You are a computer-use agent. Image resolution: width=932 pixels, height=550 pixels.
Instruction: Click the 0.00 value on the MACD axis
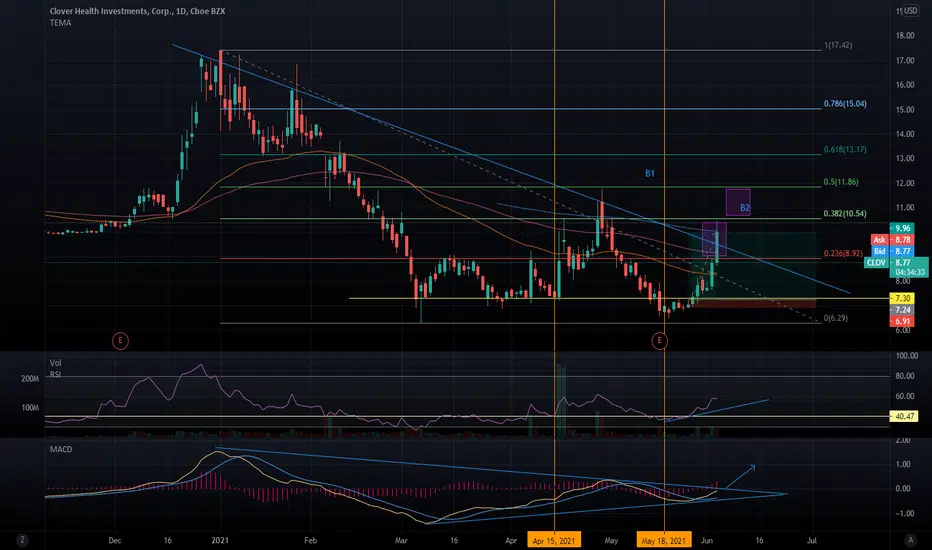(903, 488)
